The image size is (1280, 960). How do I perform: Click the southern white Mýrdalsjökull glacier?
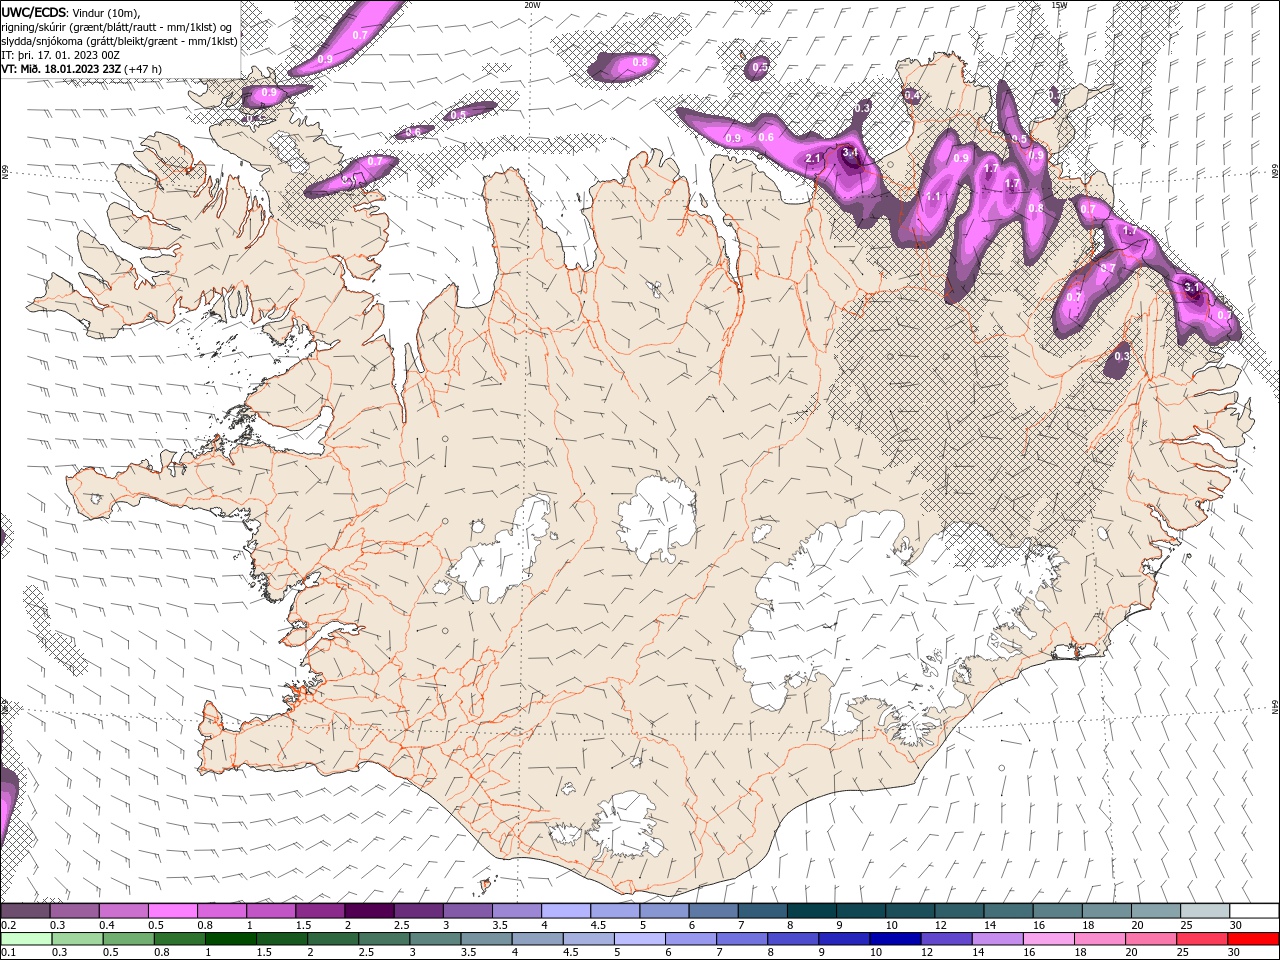pos(625,827)
